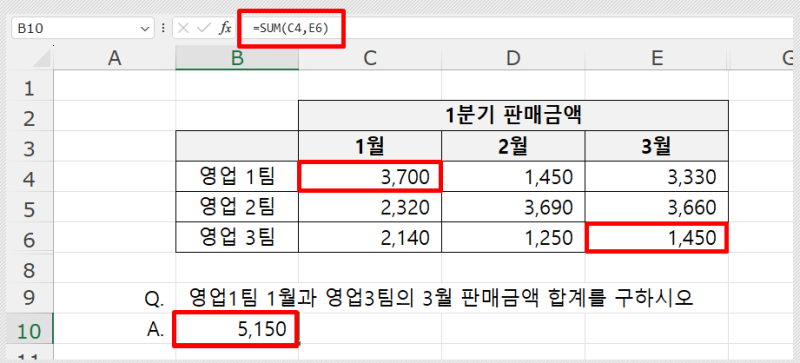Image resolution: width=800 pixels, height=363 pixels.
Task: Select column D header
Action: [513, 59]
